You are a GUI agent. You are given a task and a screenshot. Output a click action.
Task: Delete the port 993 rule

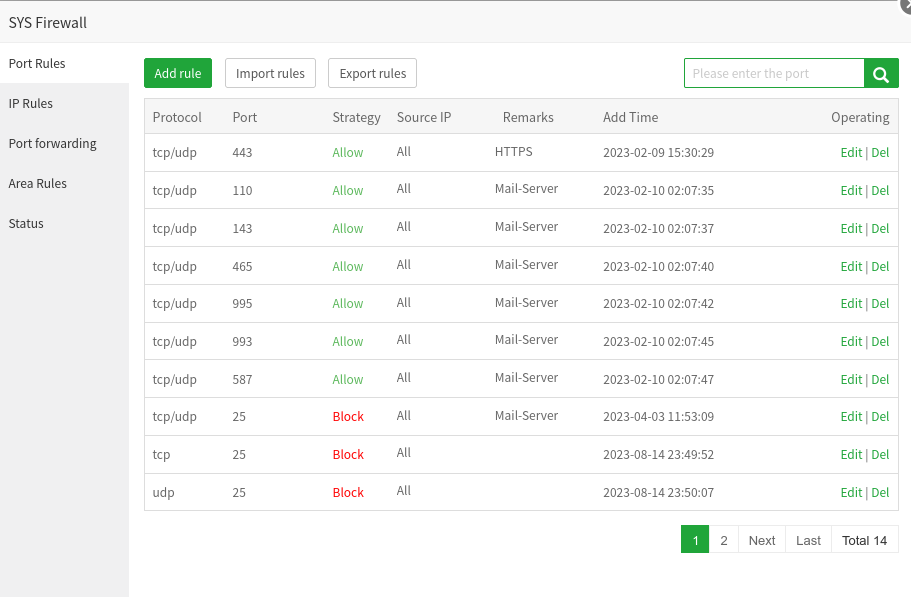[880, 341]
